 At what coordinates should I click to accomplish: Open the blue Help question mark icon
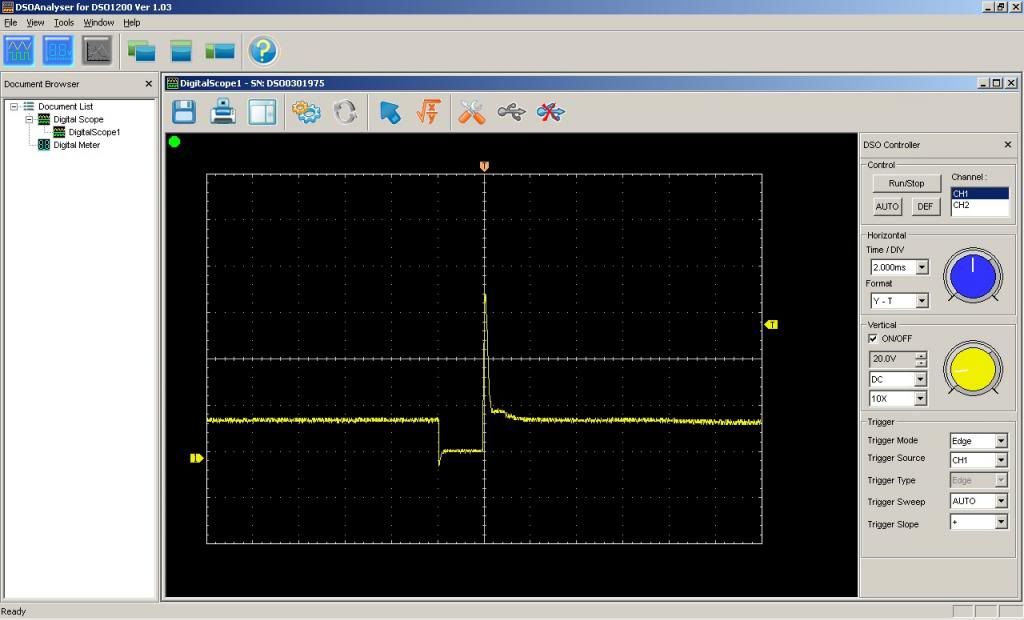coord(263,50)
